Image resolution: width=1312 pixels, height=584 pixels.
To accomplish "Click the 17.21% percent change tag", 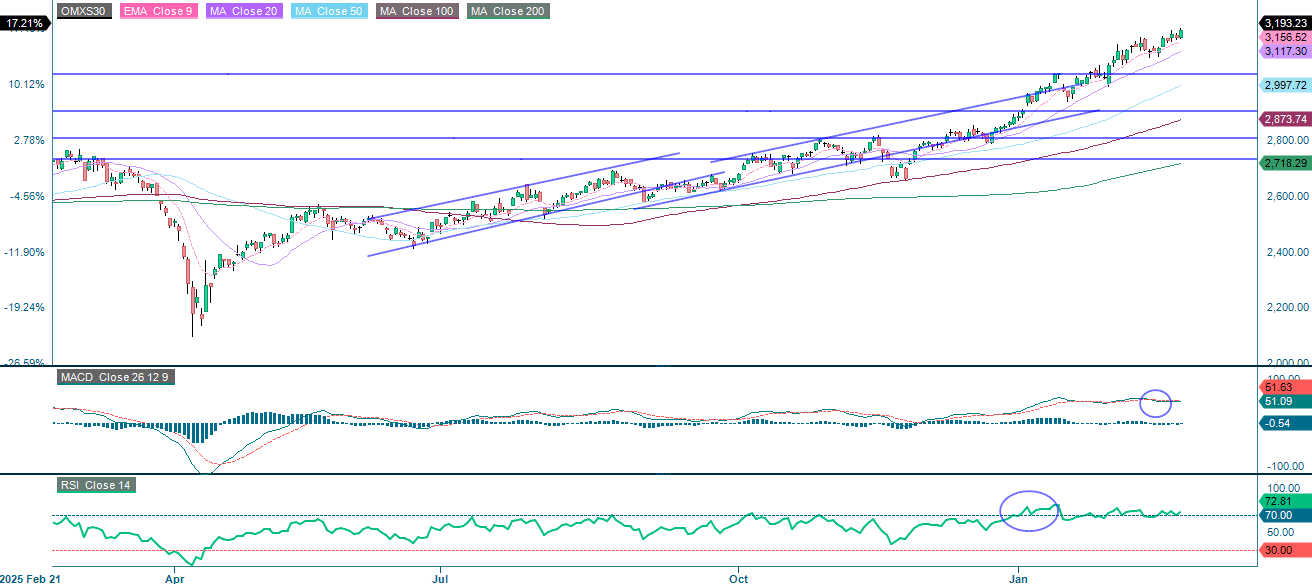I will 24,22.
